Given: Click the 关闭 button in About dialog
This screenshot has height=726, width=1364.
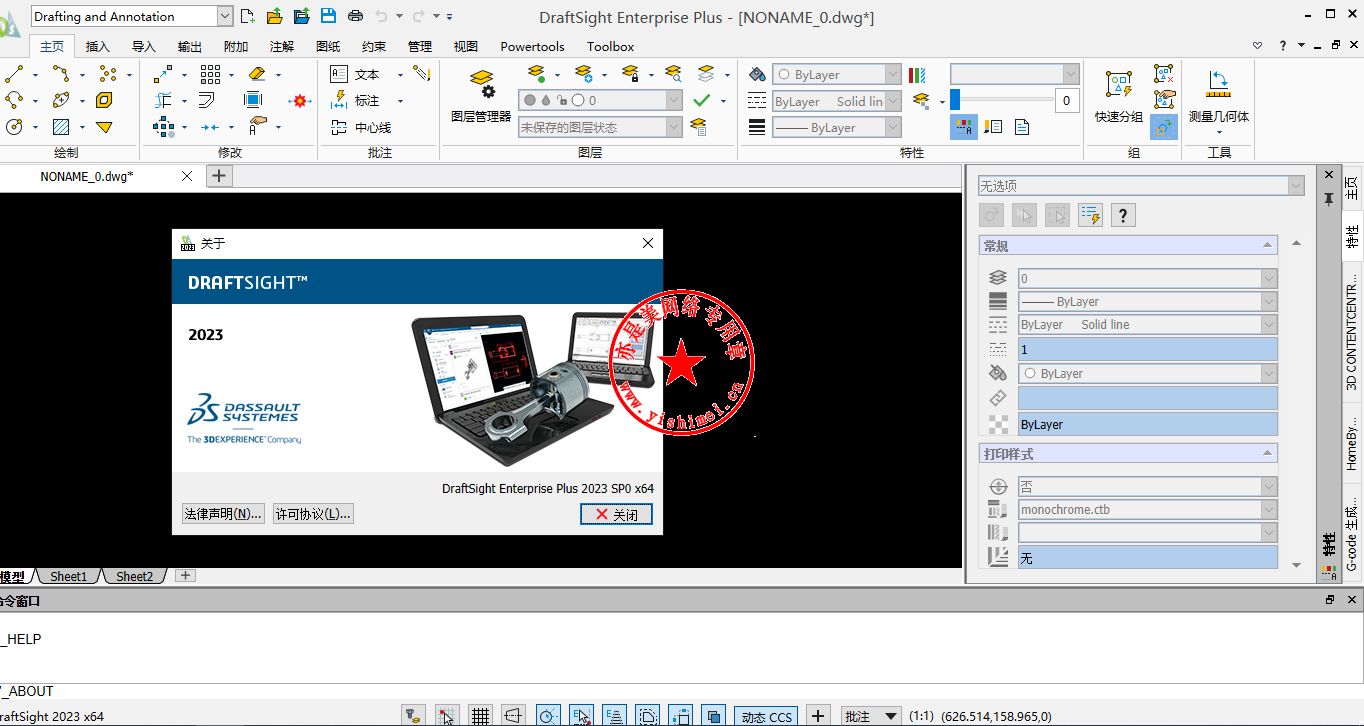Looking at the screenshot, I should pos(616,514).
